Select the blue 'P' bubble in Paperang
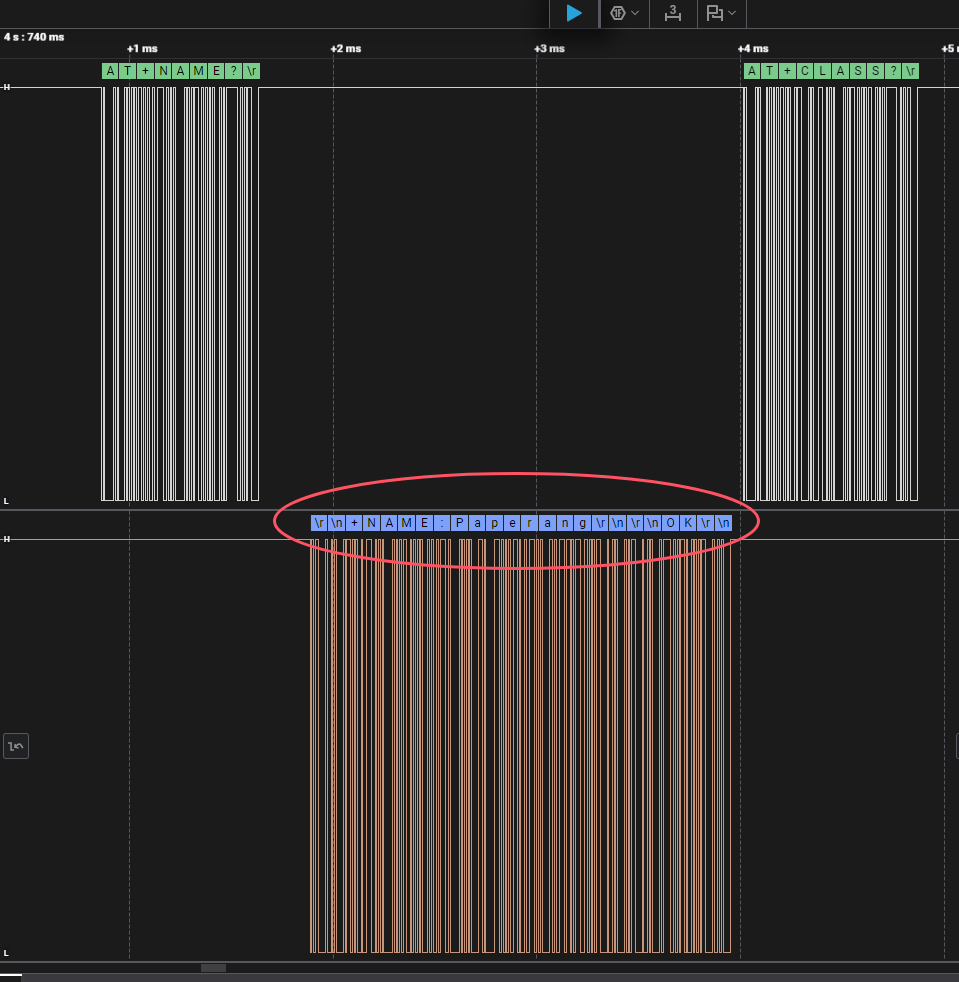The width and height of the screenshot is (959, 982). [x=459, y=523]
